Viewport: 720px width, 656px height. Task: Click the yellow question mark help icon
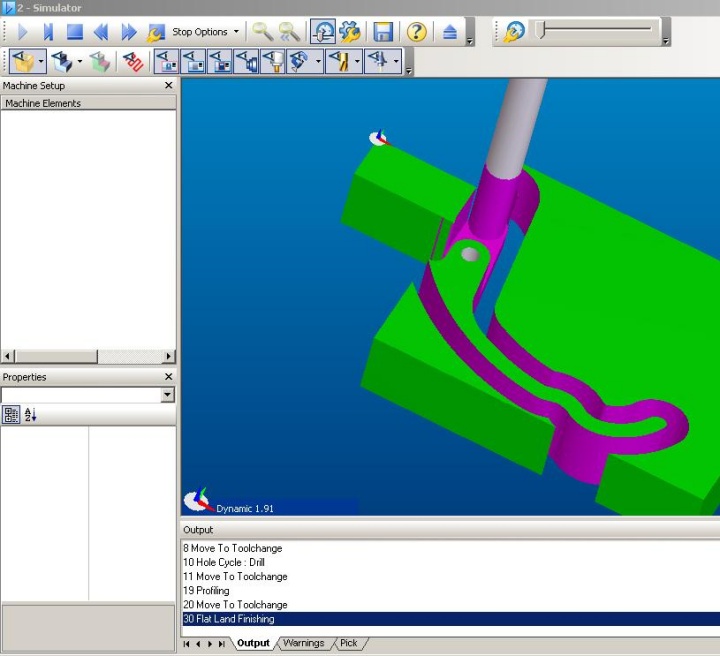tap(417, 32)
